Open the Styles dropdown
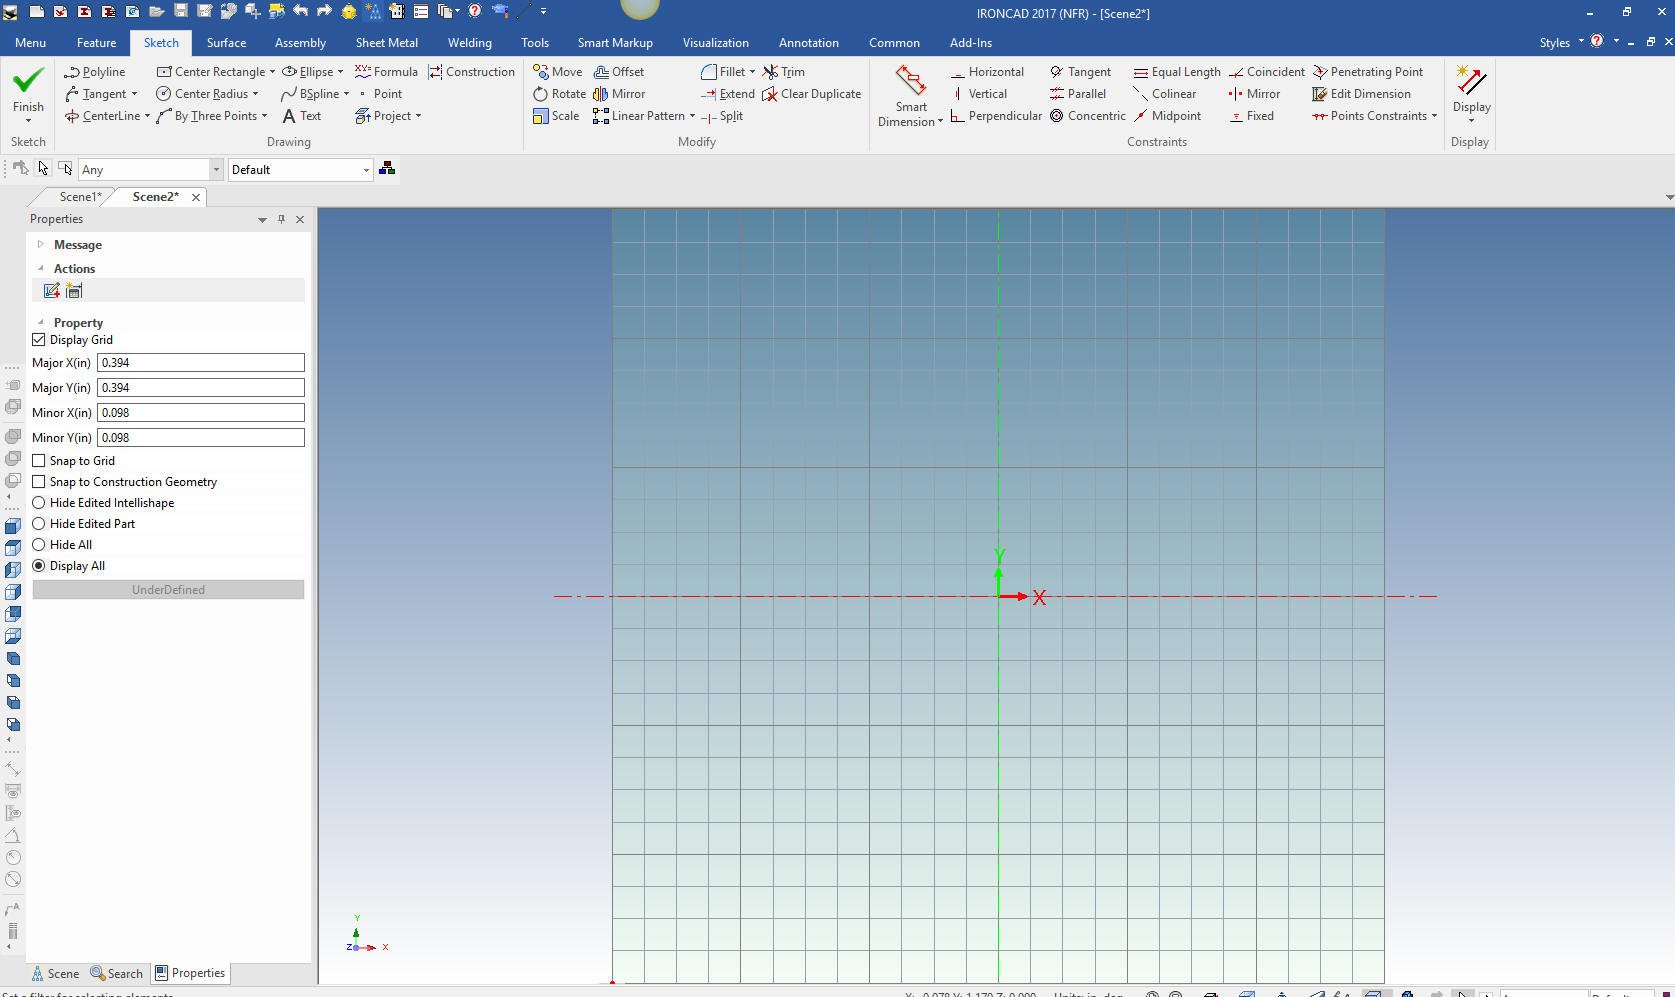The width and height of the screenshot is (1675, 997). [x=1561, y=43]
